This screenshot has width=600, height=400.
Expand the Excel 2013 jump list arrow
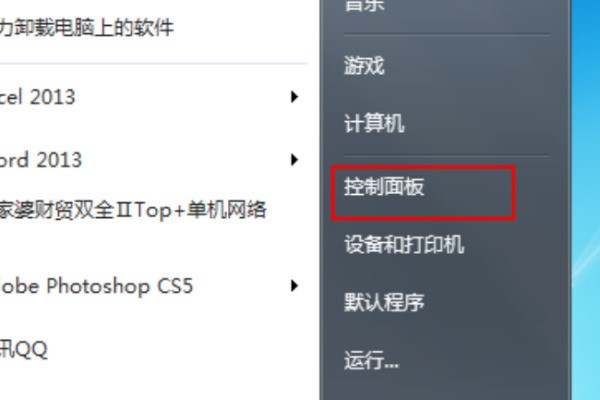[x=294, y=96]
